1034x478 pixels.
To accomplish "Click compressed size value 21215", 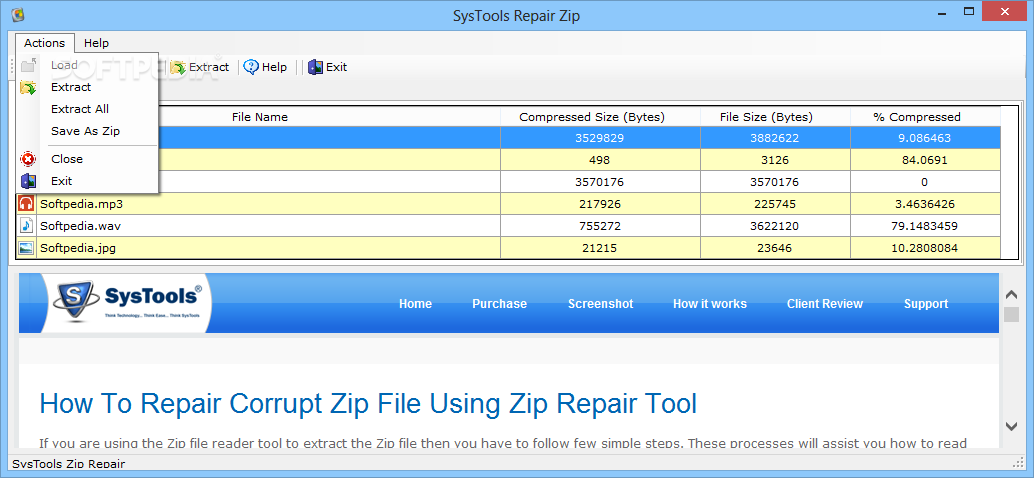I will pos(600,248).
